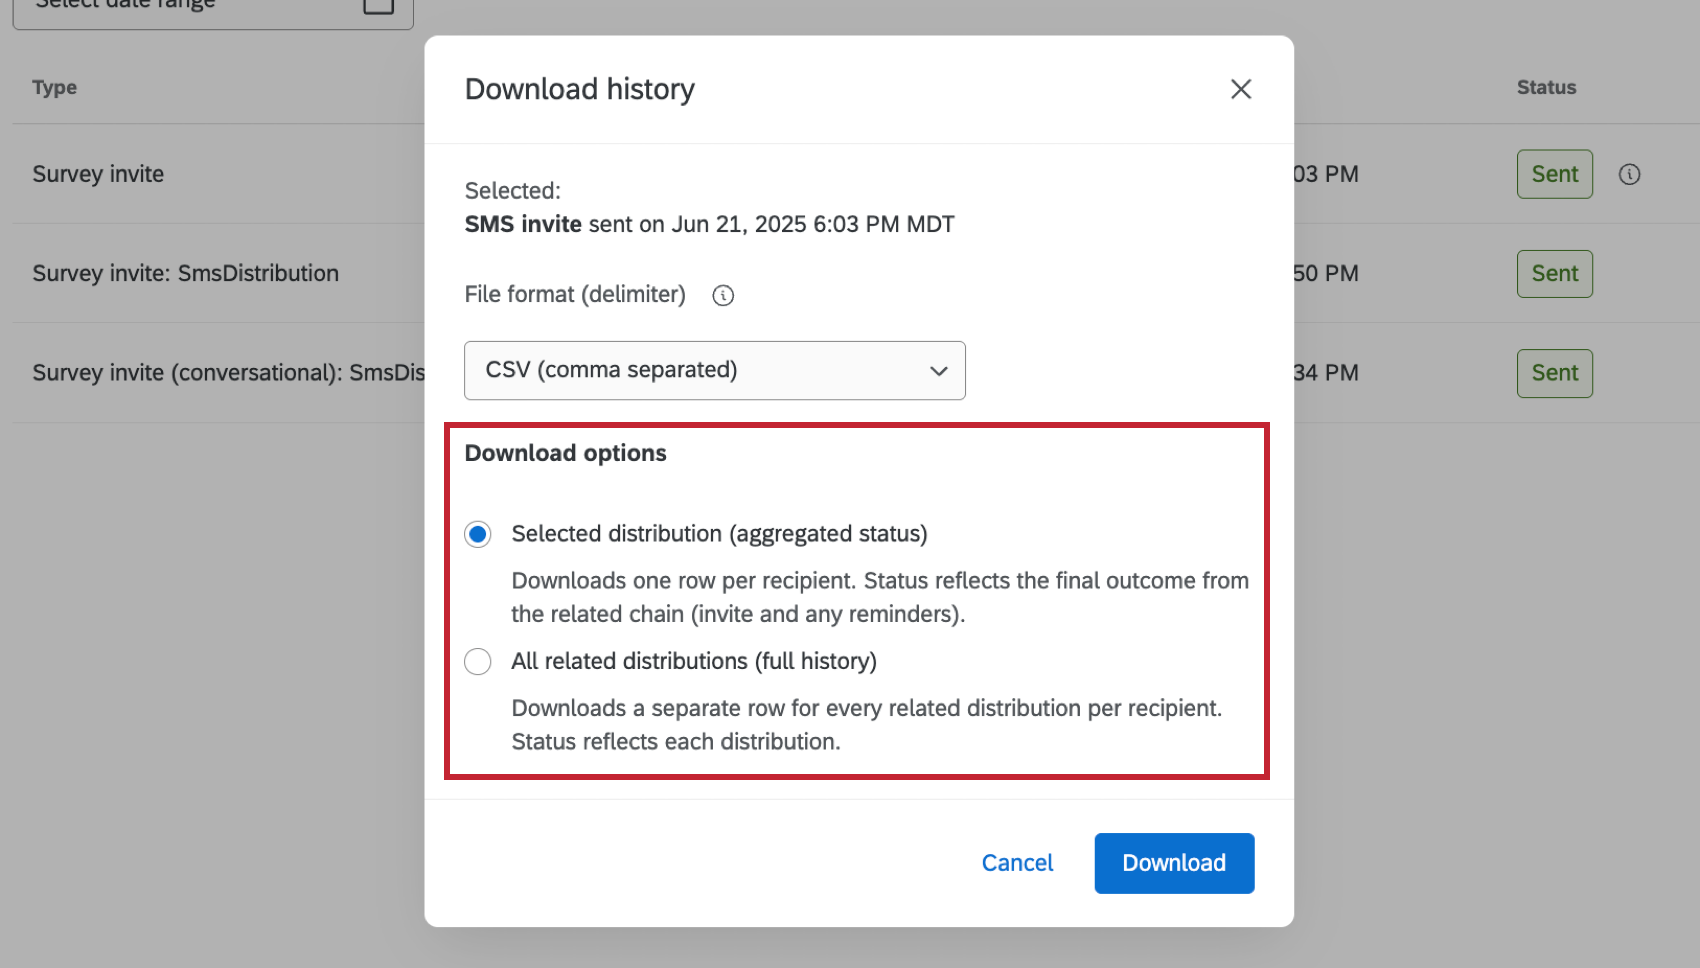
Task: Click Sent badge for conversational invite row
Action: (x=1555, y=373)
